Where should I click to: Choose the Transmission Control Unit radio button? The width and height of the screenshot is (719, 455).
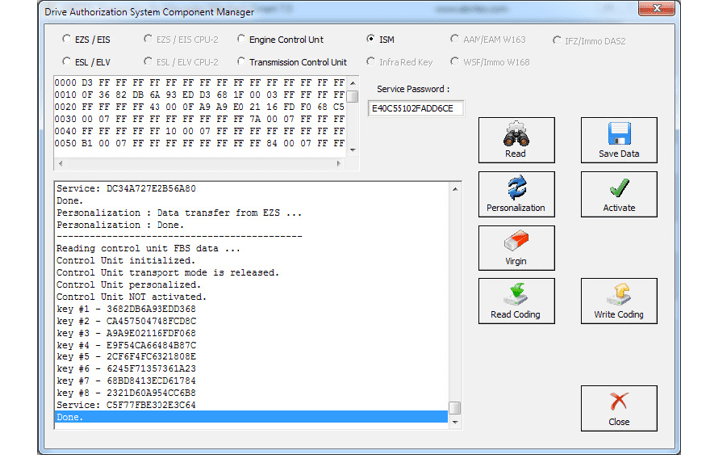(x=242, y=62)
